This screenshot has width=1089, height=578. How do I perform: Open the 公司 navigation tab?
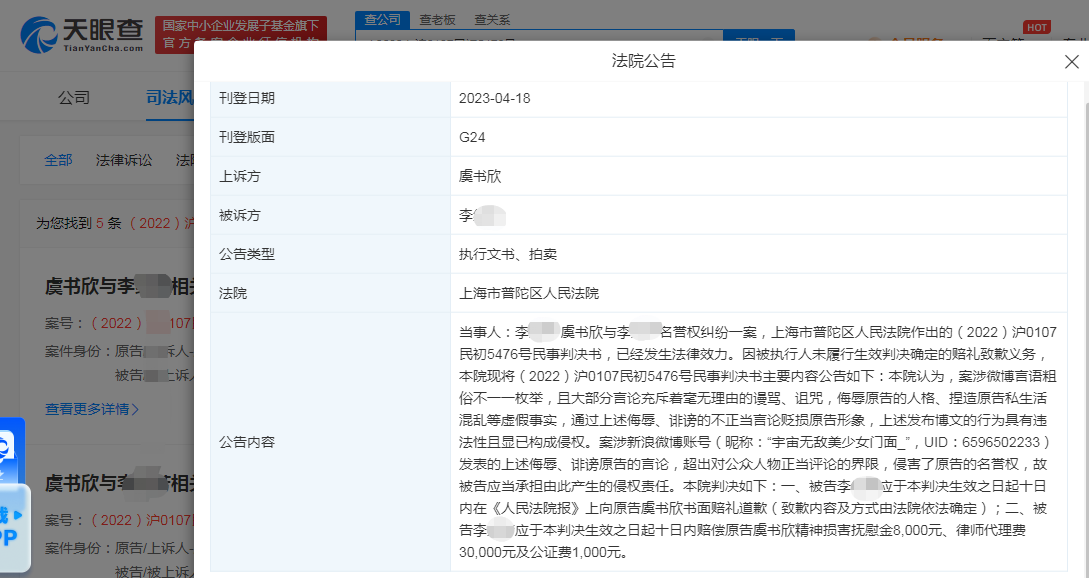tap(74, 97)
